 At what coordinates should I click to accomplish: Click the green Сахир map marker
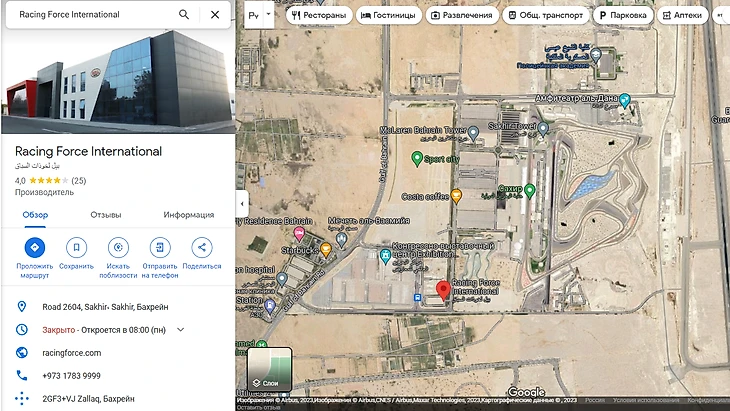[529, 190]
